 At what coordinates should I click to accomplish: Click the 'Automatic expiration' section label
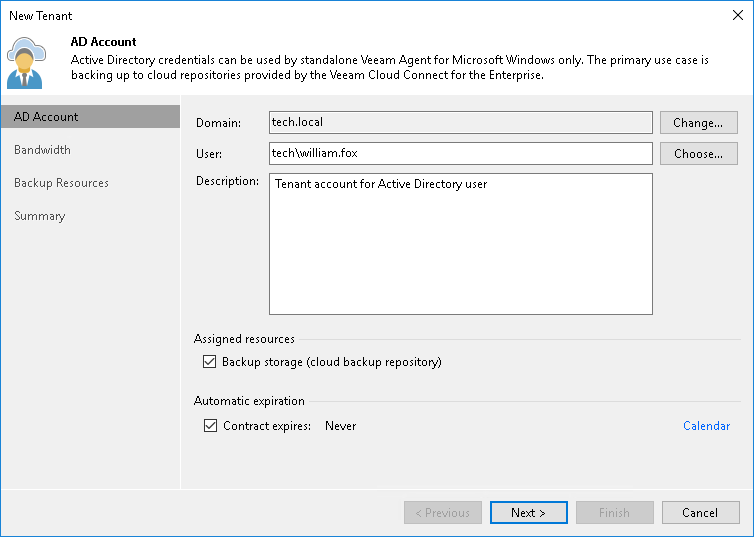tap(249, 401)
